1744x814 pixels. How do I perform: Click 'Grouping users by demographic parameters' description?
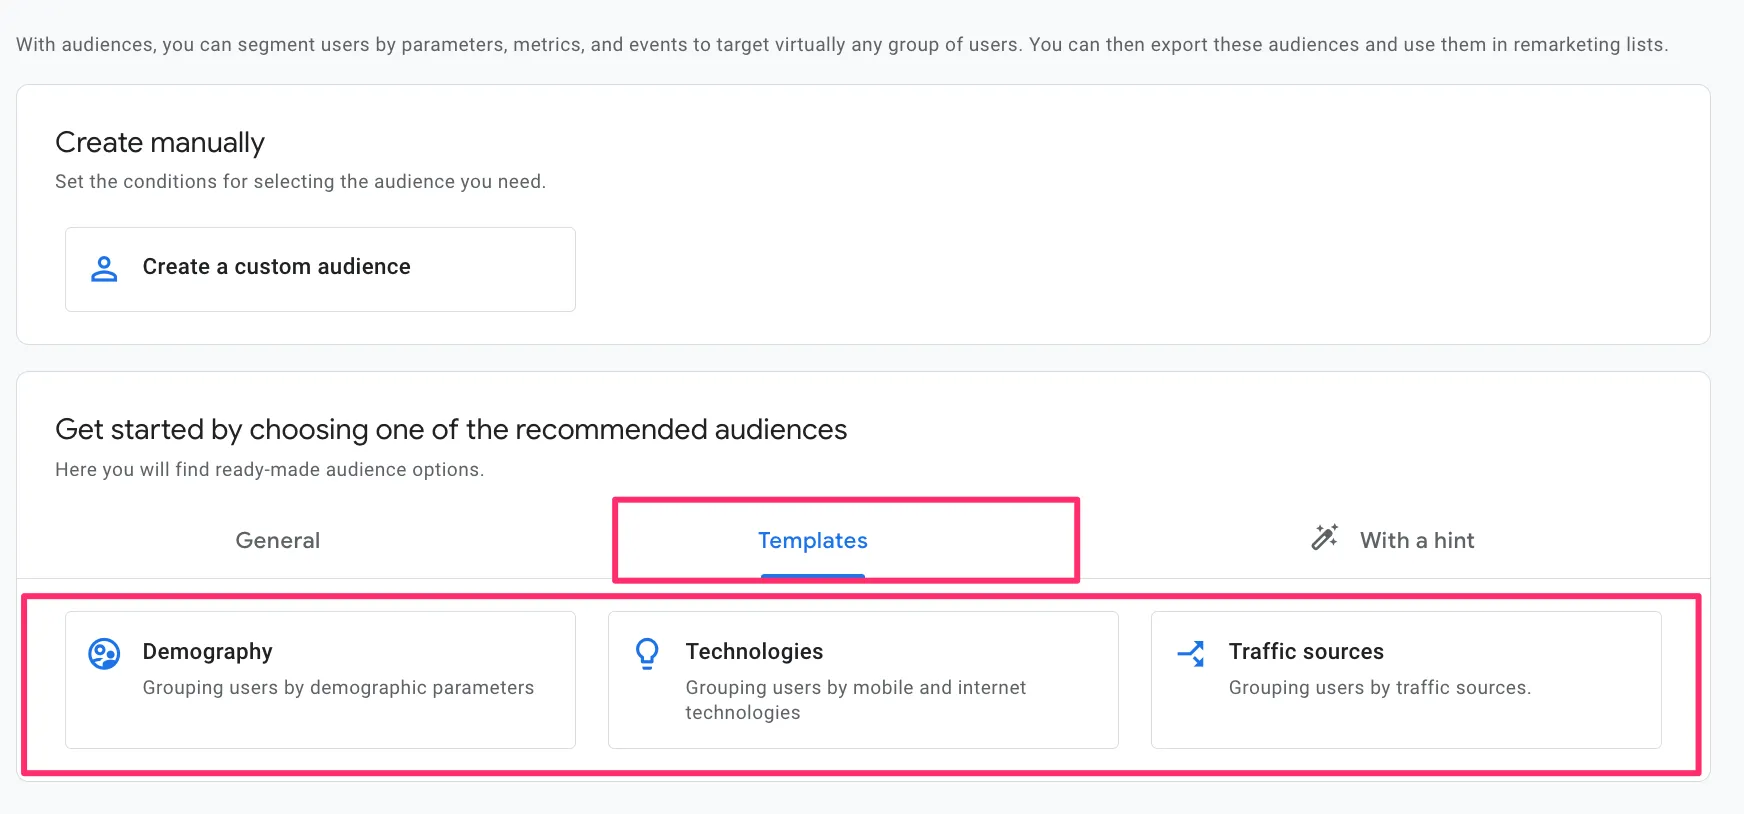(338, 687)
